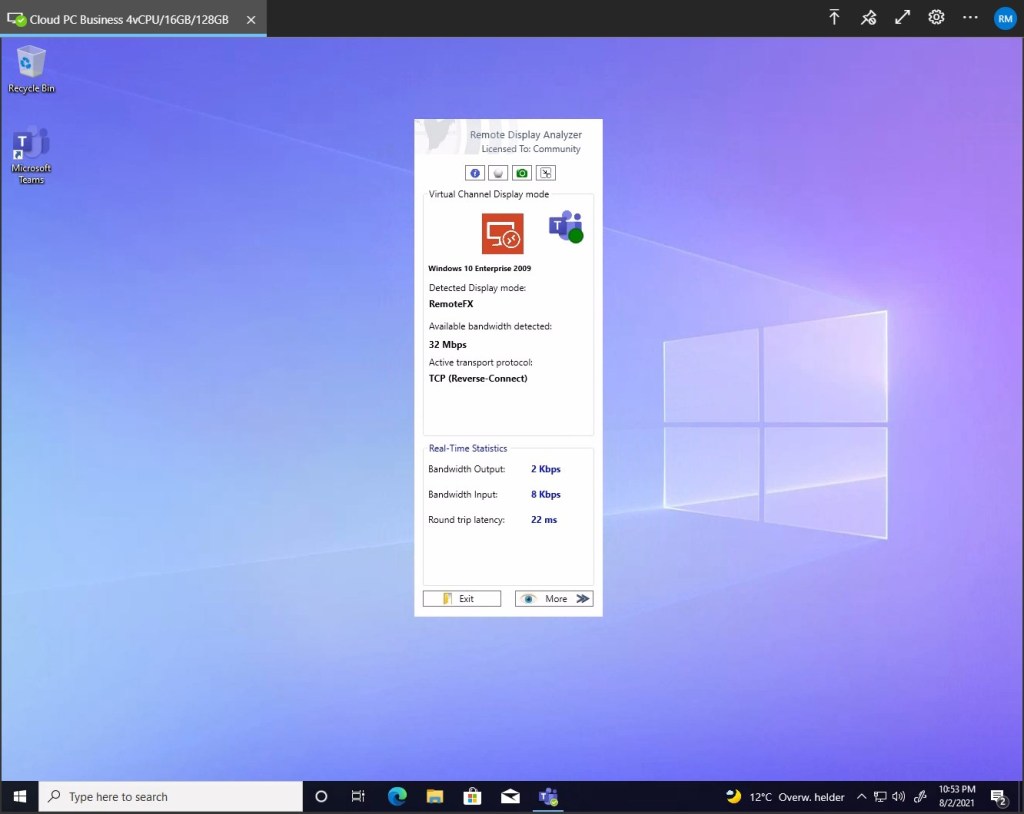Expand the More panel
Screen dimensions: 1024x814
coord(554,598)
